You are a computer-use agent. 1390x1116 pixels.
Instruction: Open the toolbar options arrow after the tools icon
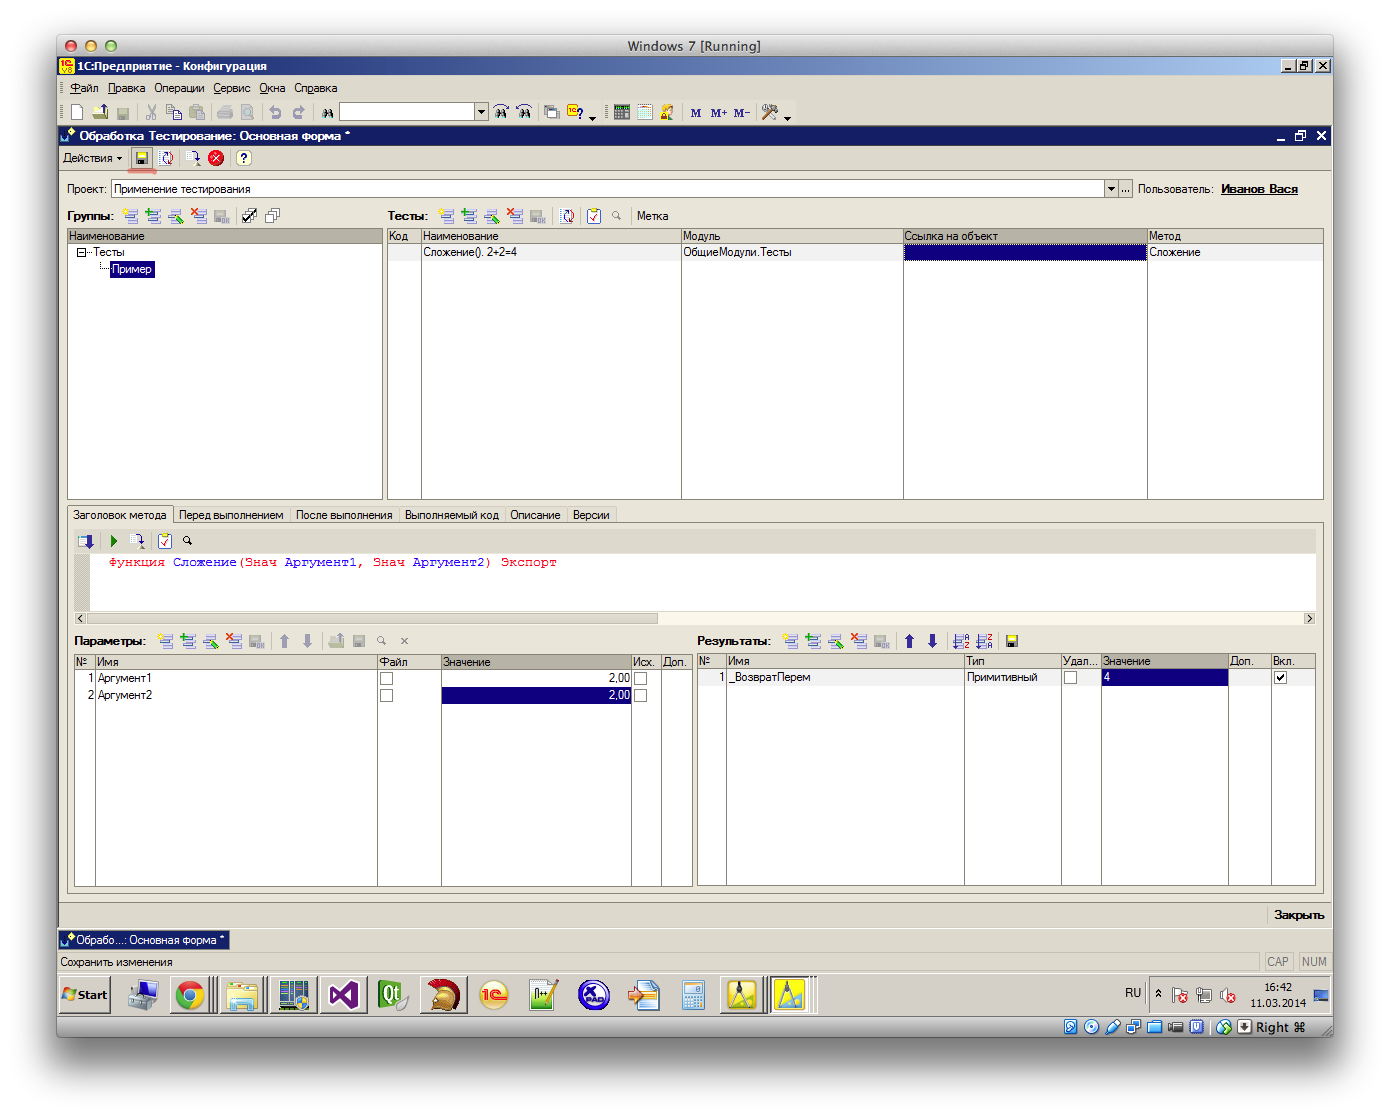point(788,117)
